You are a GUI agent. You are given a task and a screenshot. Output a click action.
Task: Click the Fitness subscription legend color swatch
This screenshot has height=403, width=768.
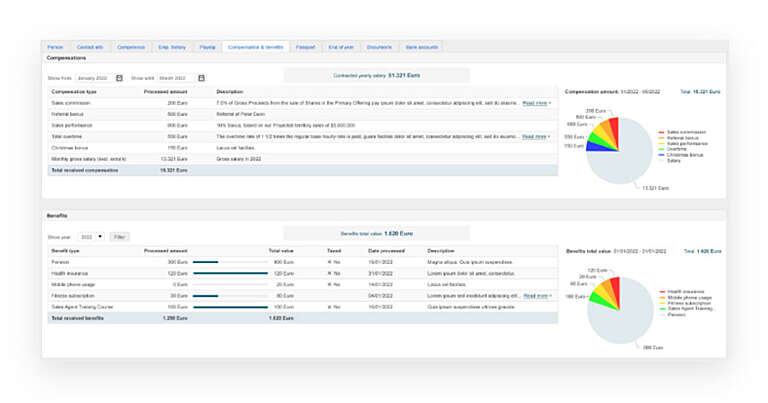662,303
